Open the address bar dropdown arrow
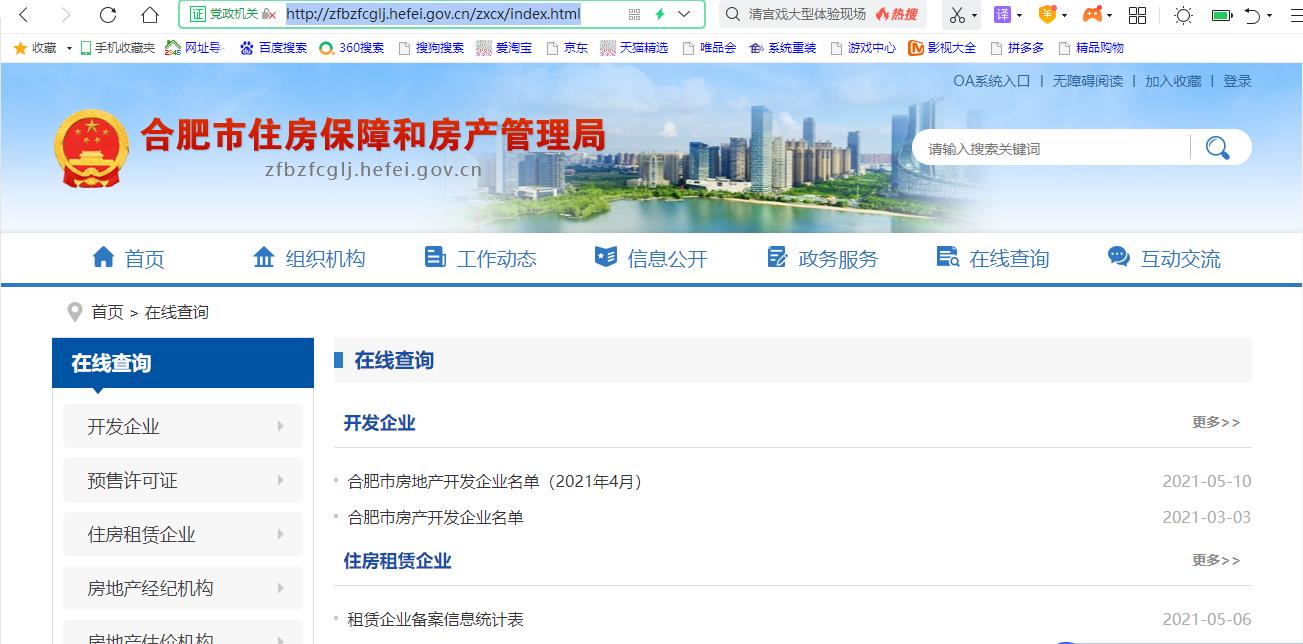 (x=683, y=15)
